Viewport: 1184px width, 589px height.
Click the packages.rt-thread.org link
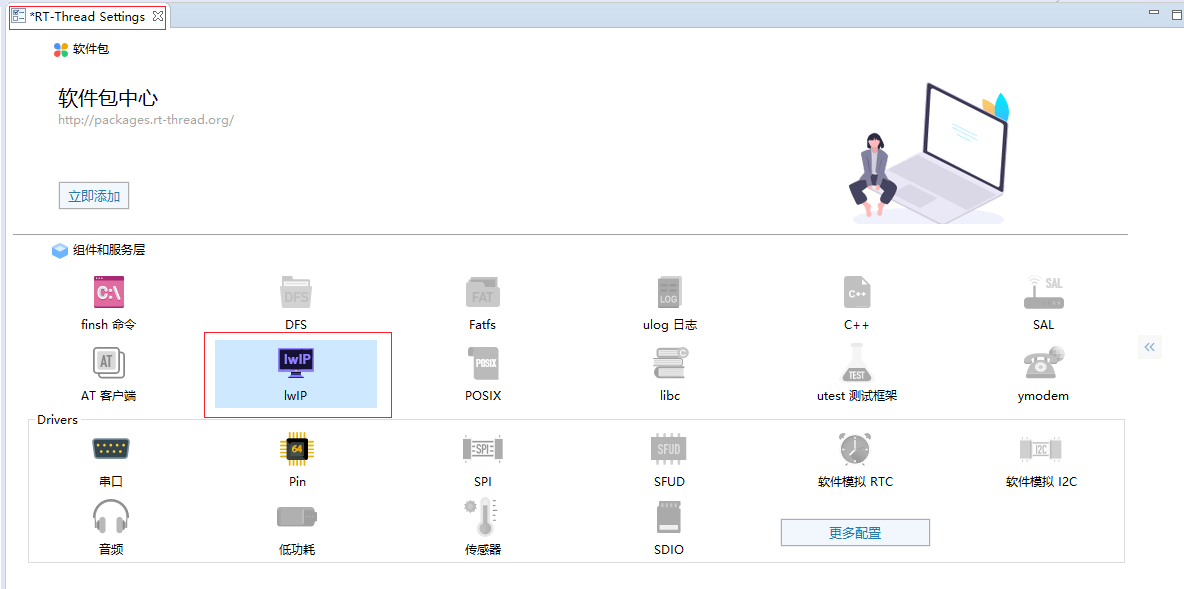pyautogui.click(x=147, y=119)
